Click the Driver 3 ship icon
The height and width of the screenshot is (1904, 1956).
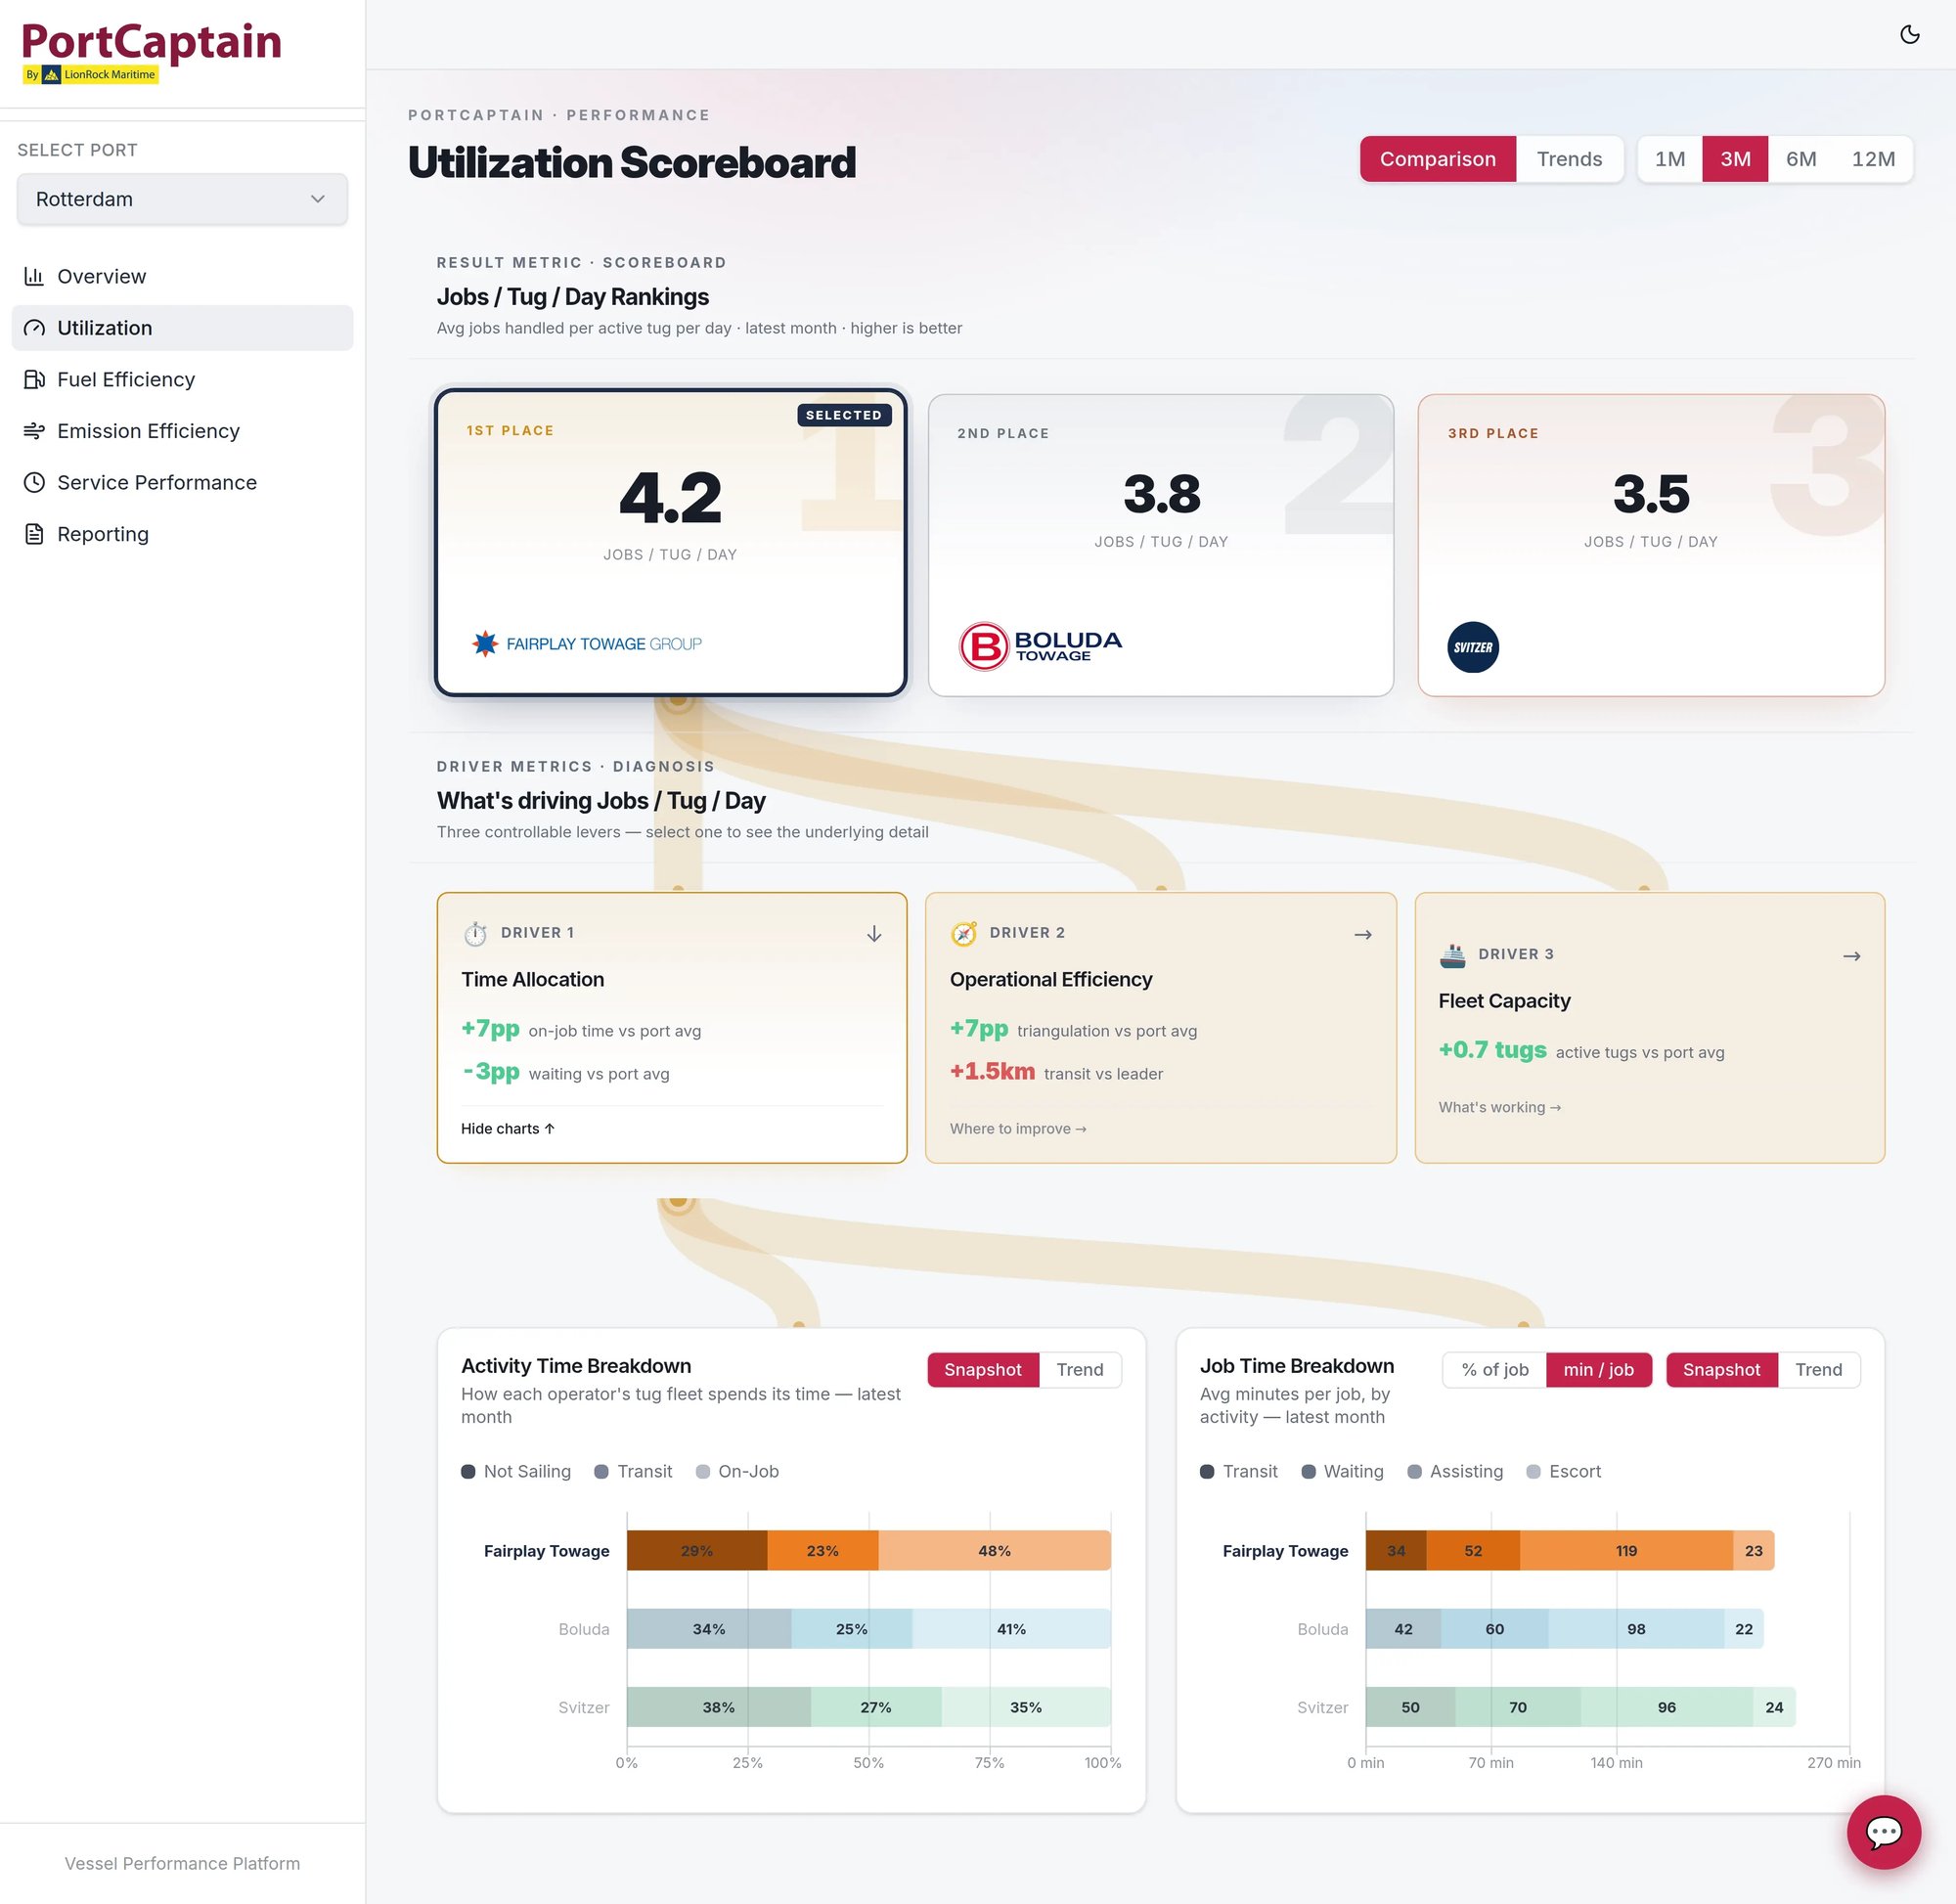[x=1452, y=955]
